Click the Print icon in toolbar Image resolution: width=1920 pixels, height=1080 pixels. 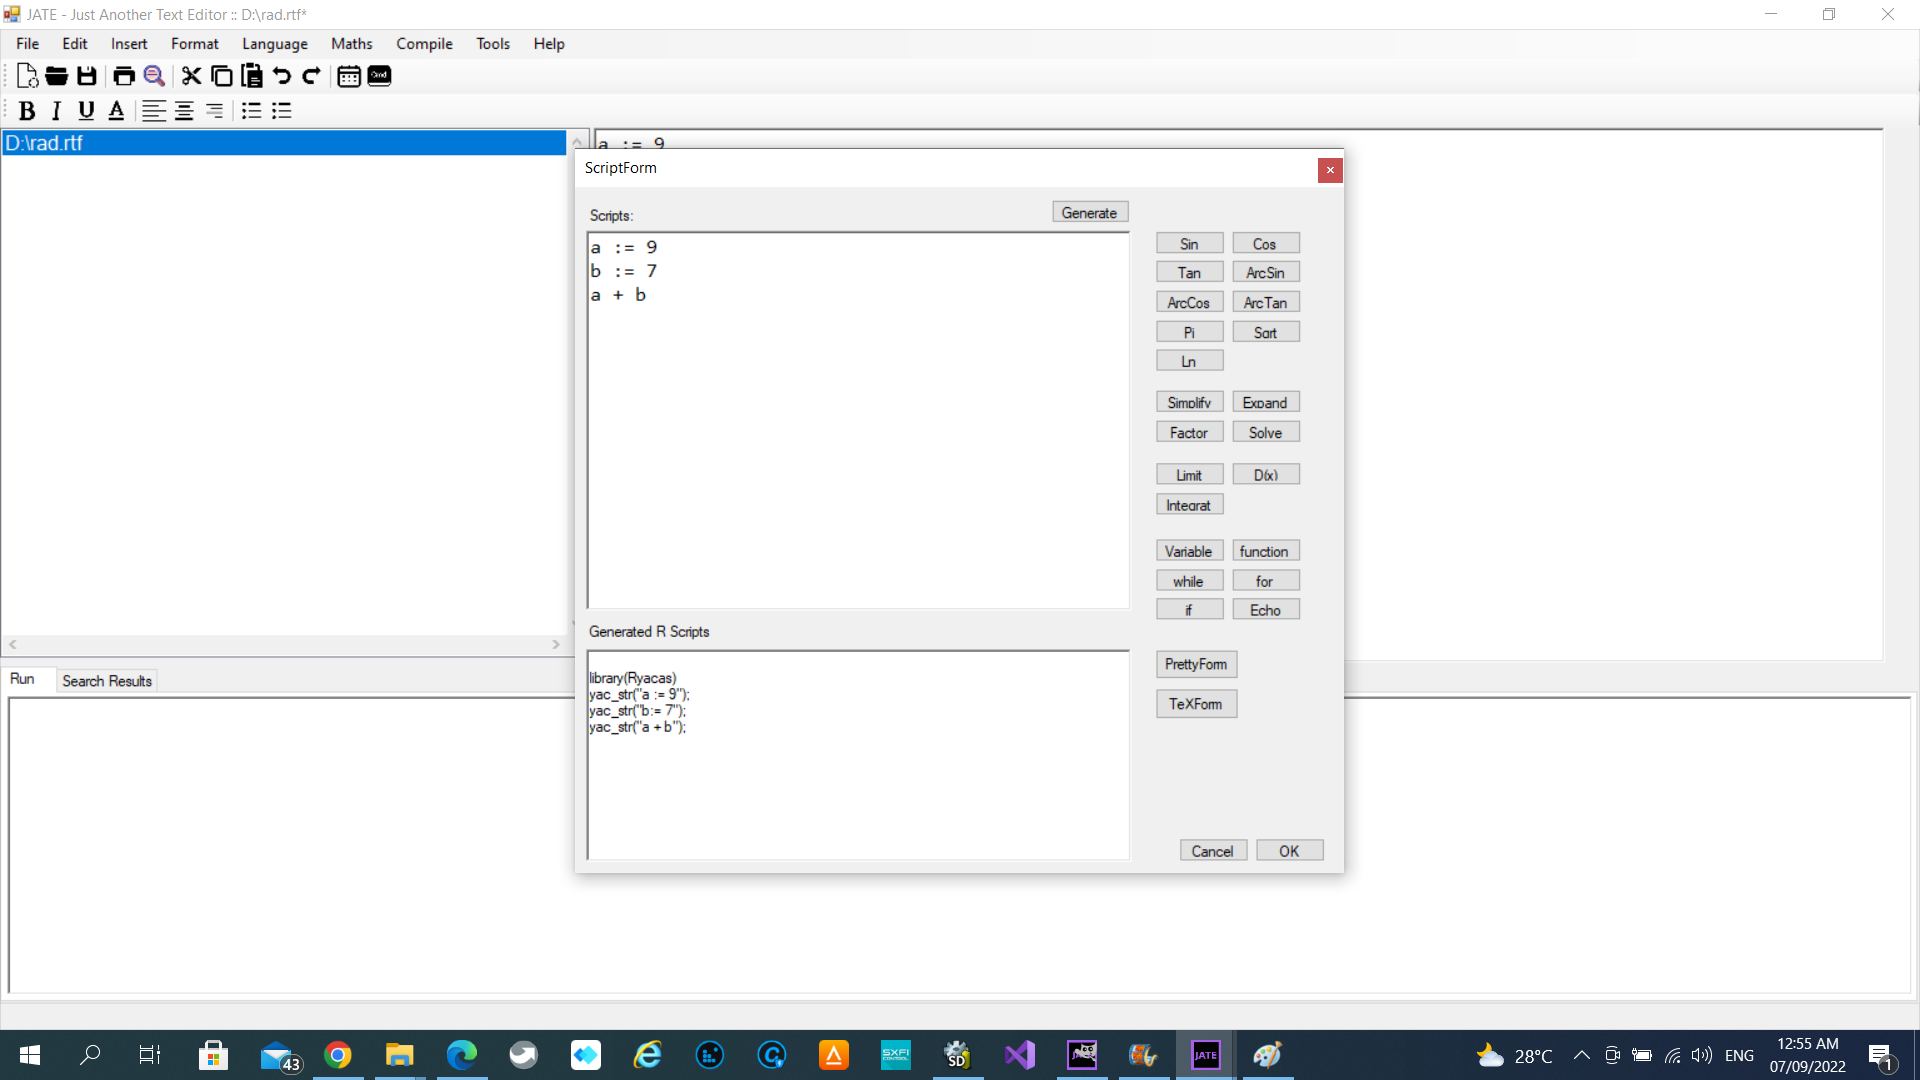coord(124,76)
